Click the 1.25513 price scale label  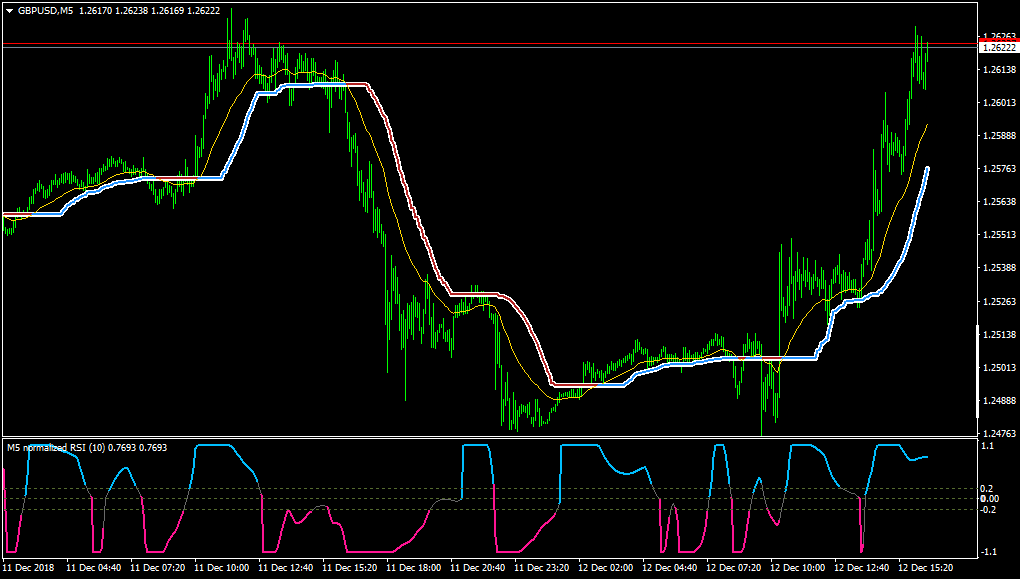999,234
